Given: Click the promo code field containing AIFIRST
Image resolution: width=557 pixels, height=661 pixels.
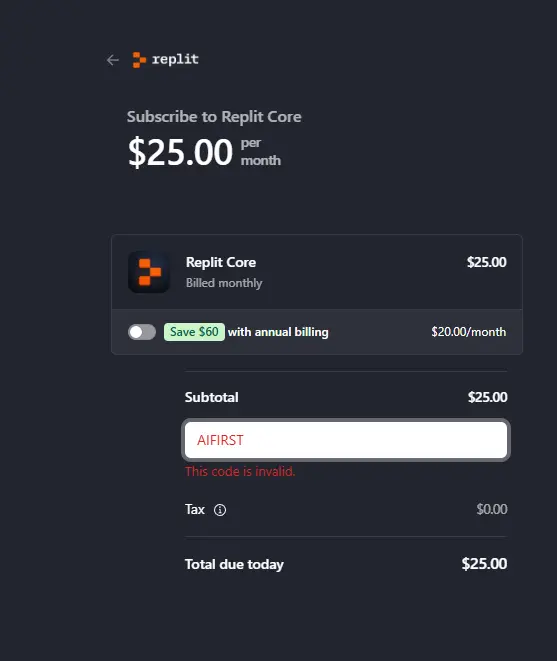Looking at the screenshot, I should point(346,440).
